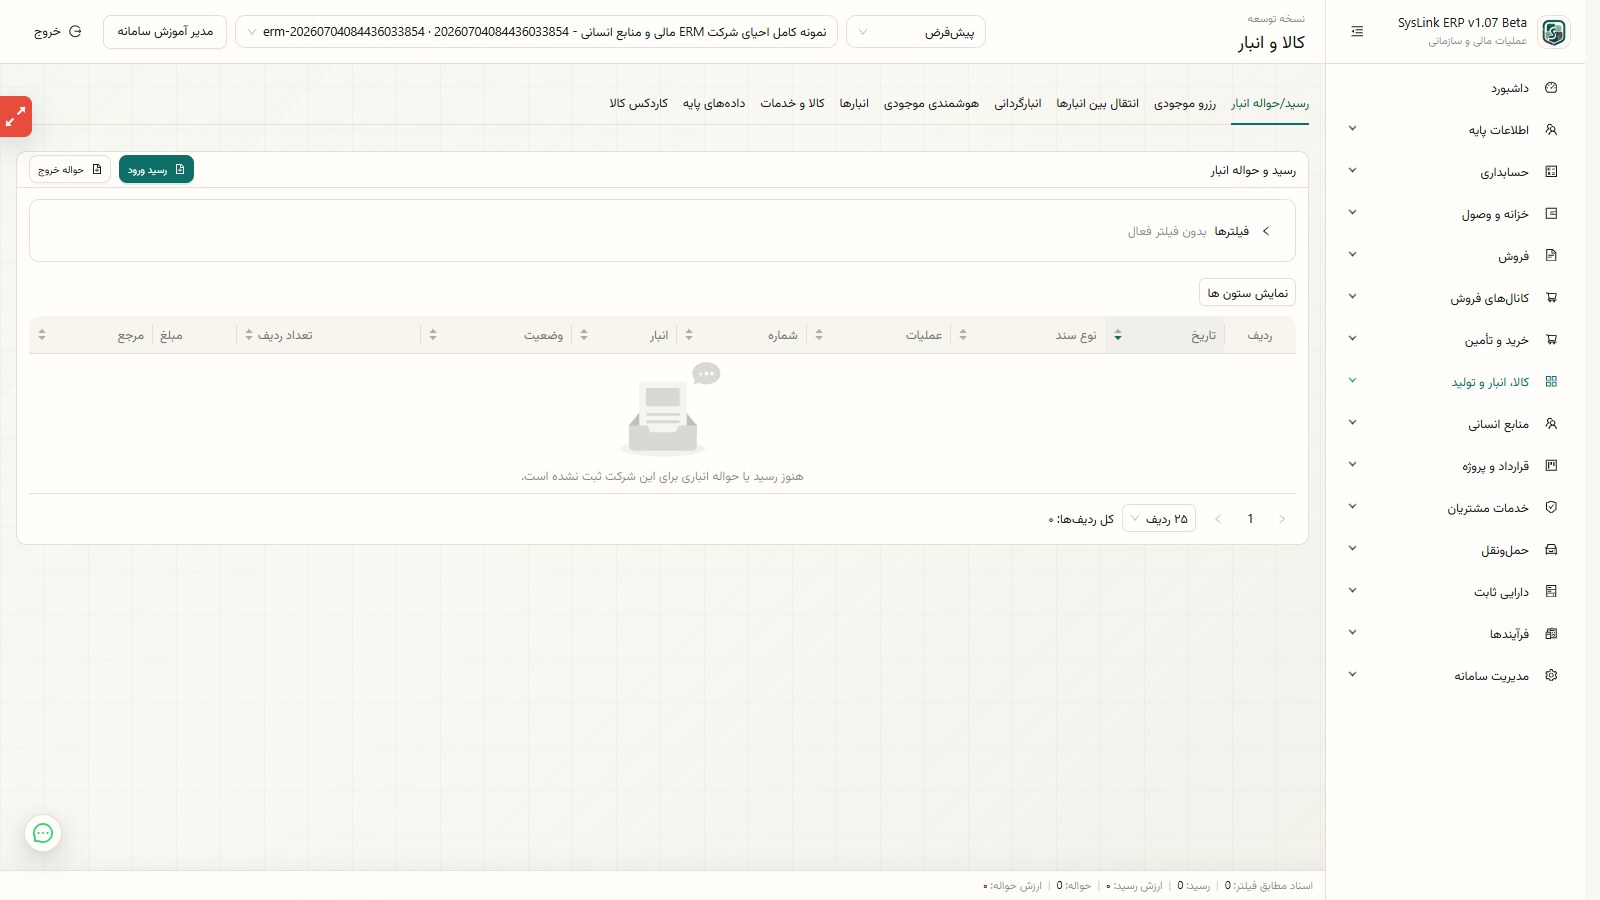
Task: Click the حمل‌ونقل sidebar icon
Action: pos(1551,550)
